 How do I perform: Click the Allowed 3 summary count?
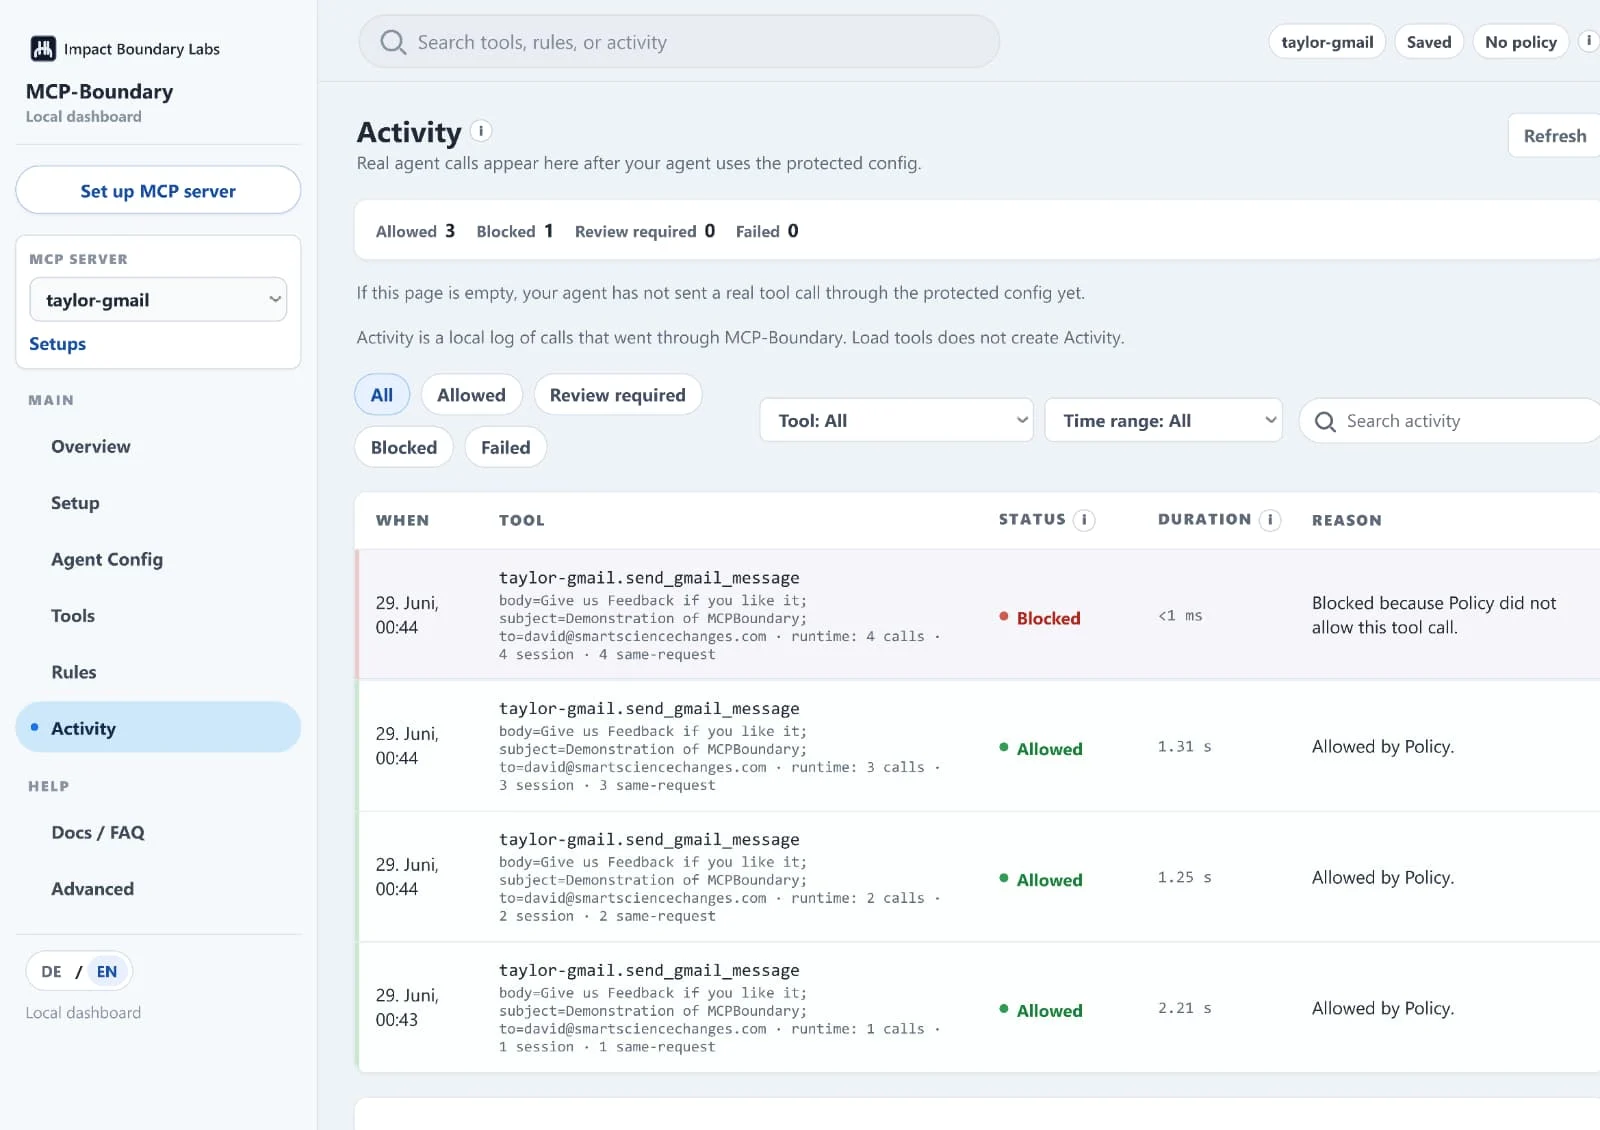coord(415,231)
